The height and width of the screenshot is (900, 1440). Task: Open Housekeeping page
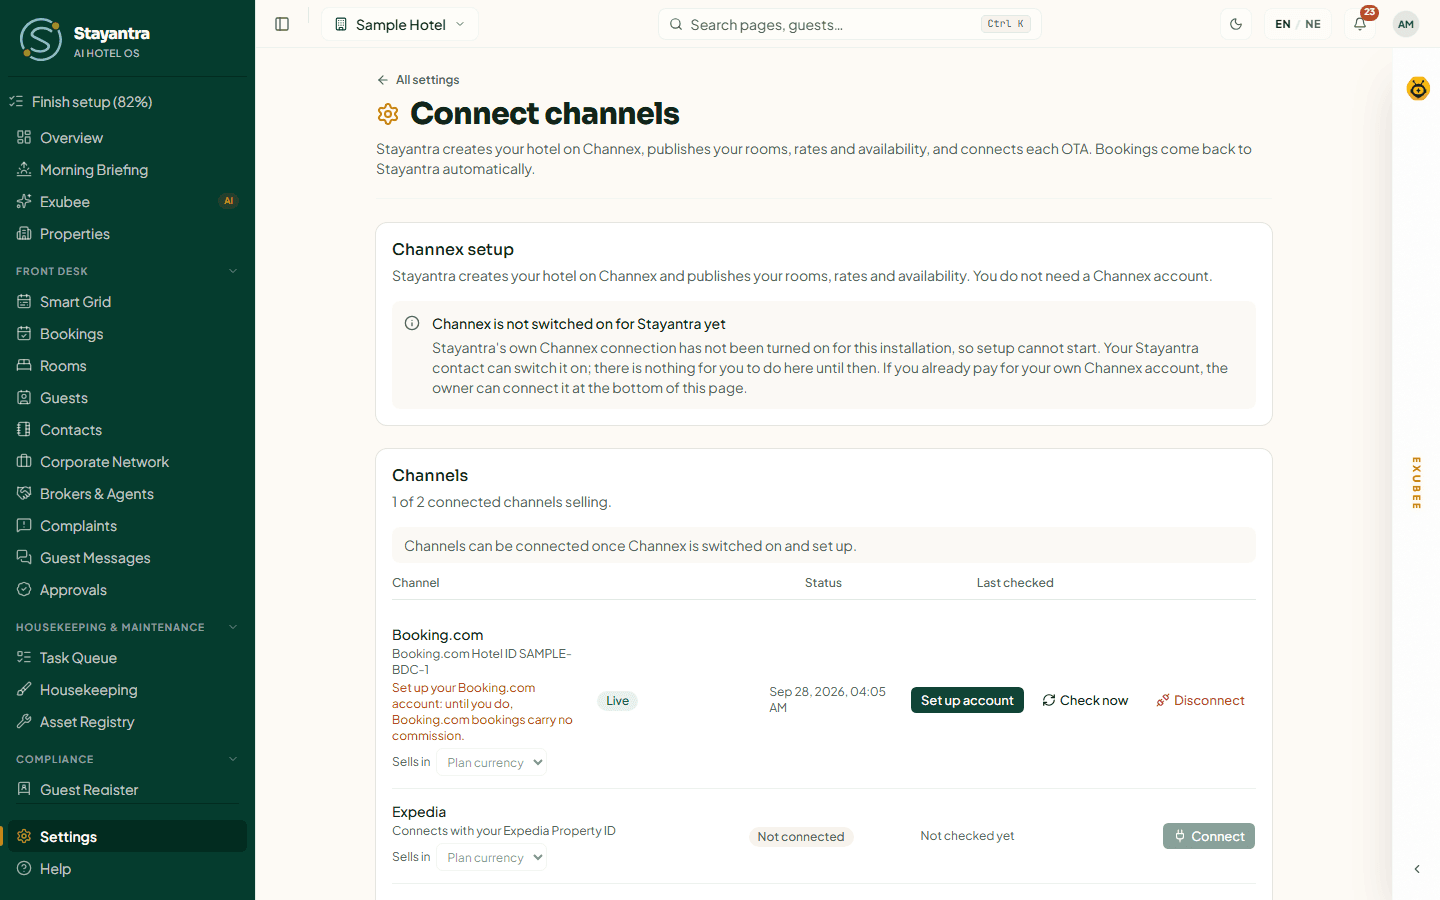coord(127,690)
